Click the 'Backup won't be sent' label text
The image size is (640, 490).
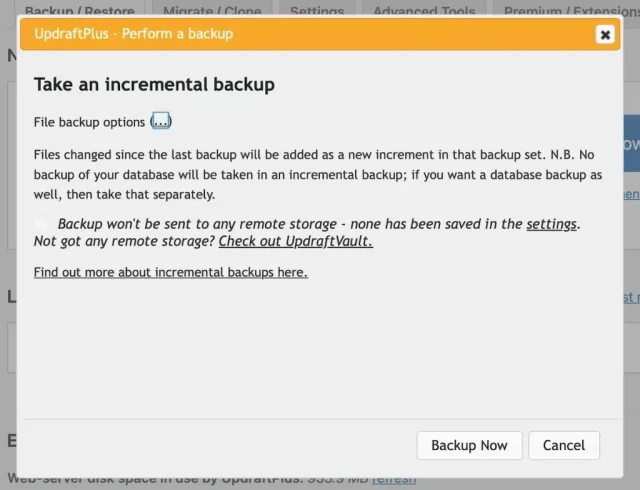pos(290,224)
